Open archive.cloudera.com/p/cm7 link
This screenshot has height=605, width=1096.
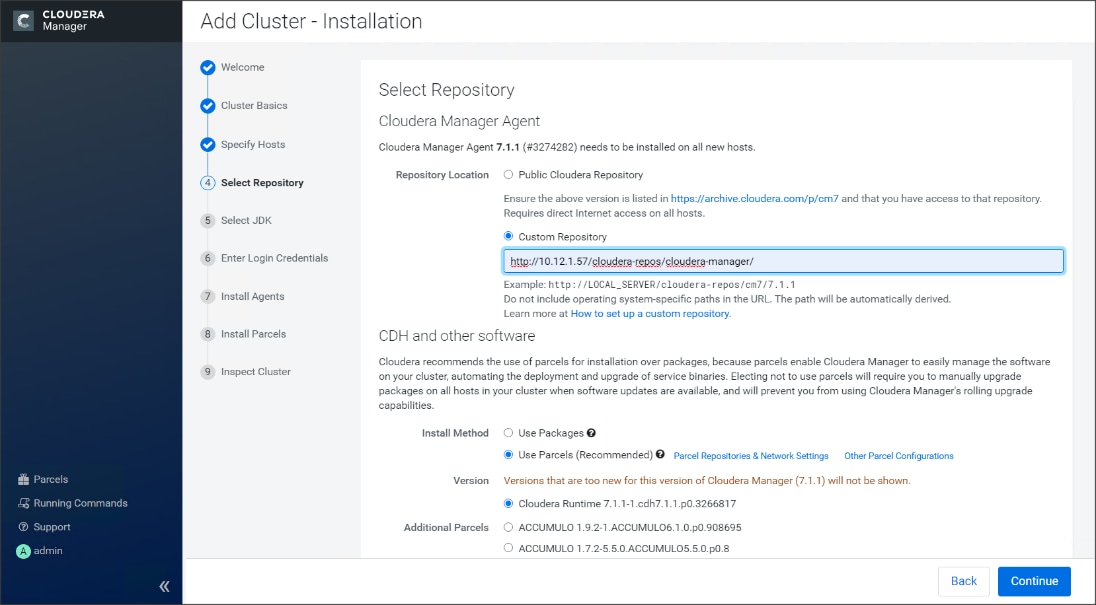[x=754, y=198]
